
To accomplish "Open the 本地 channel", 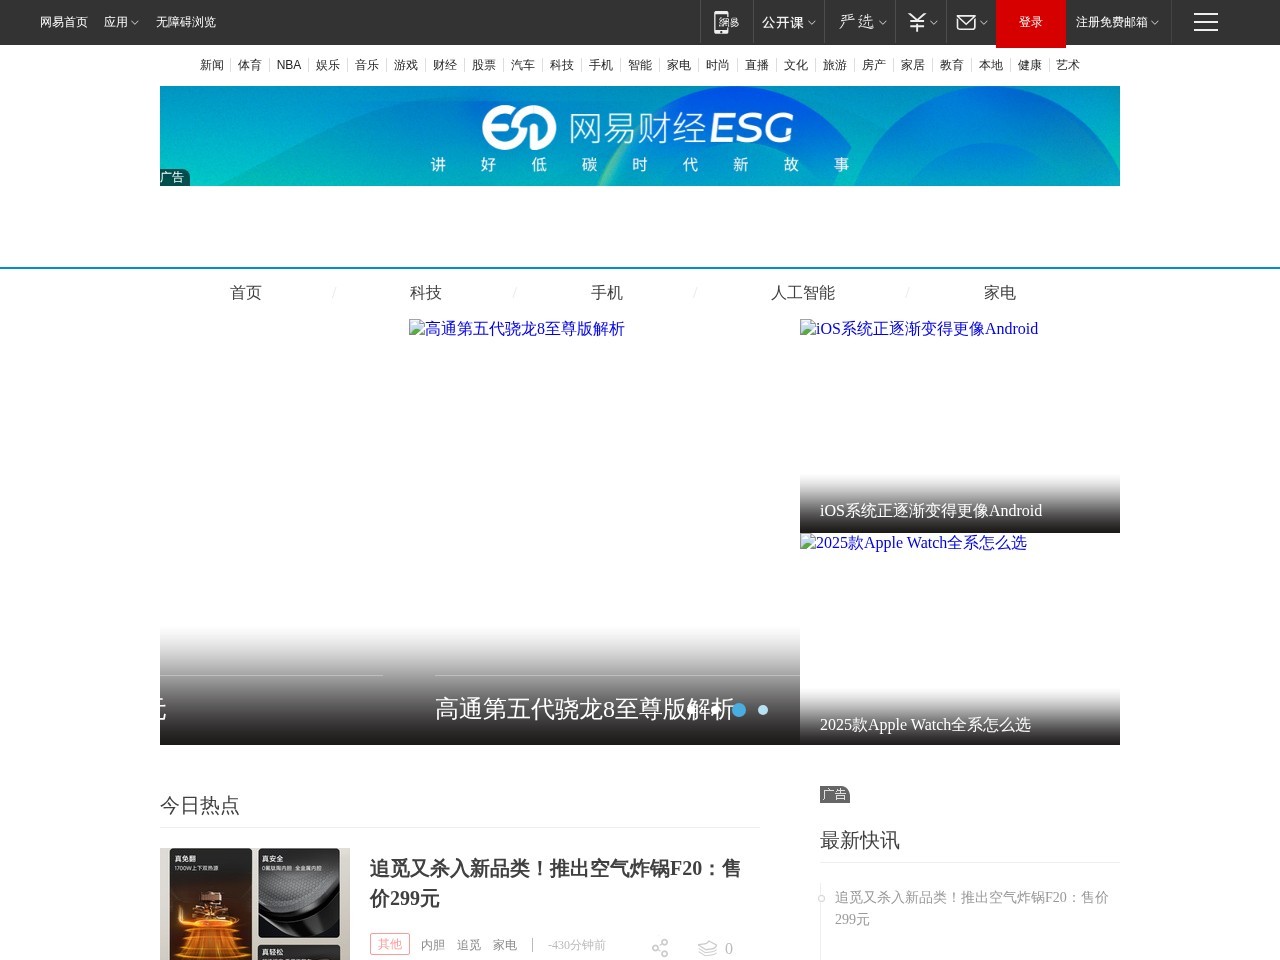I will (991, 65).
